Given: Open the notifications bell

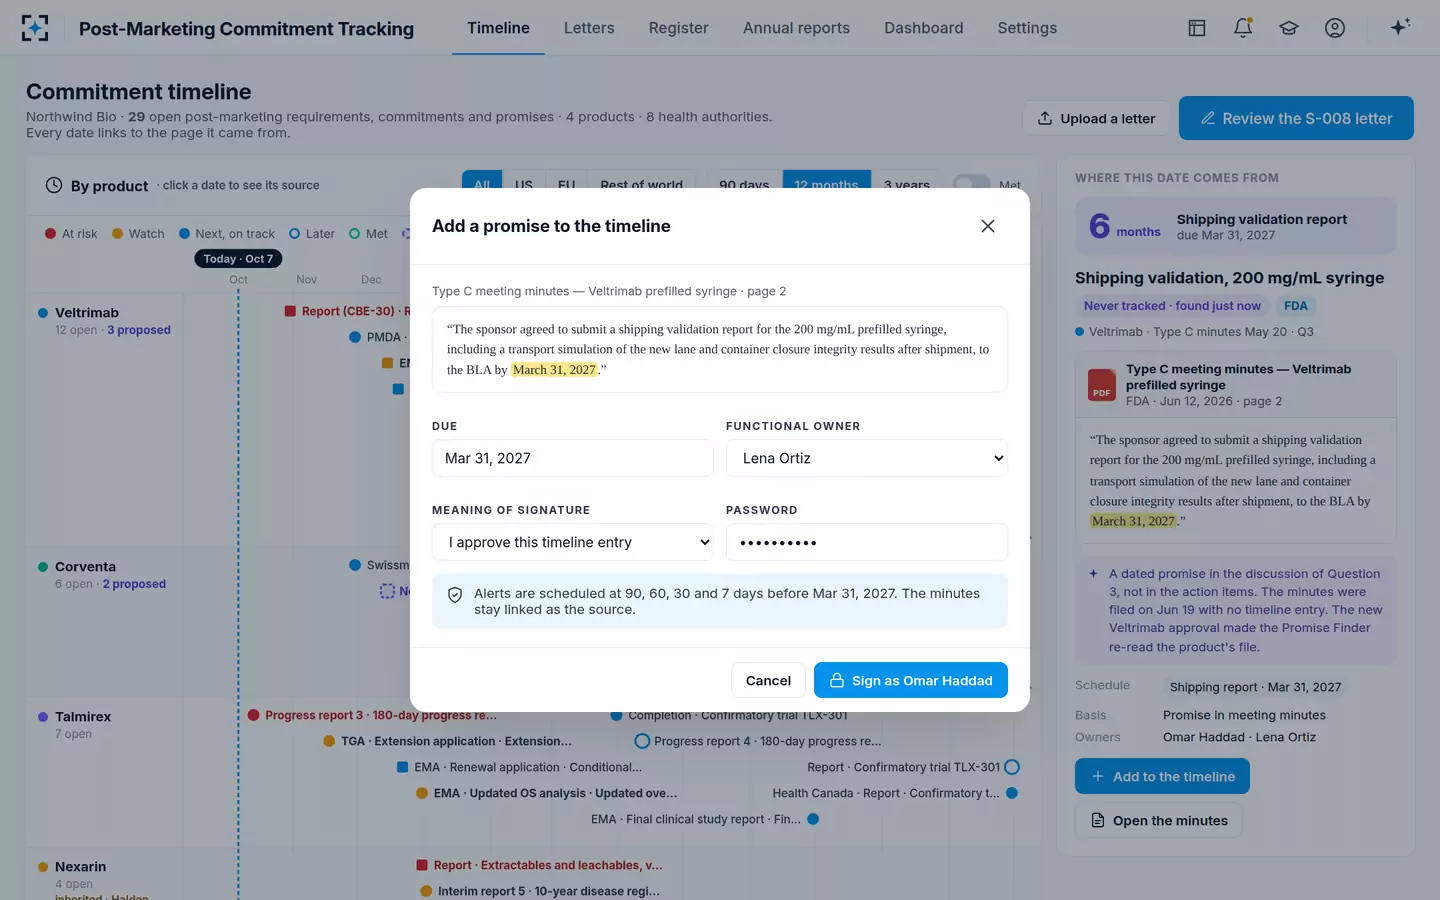Looking at the screenshot, I should [1243, 28].
